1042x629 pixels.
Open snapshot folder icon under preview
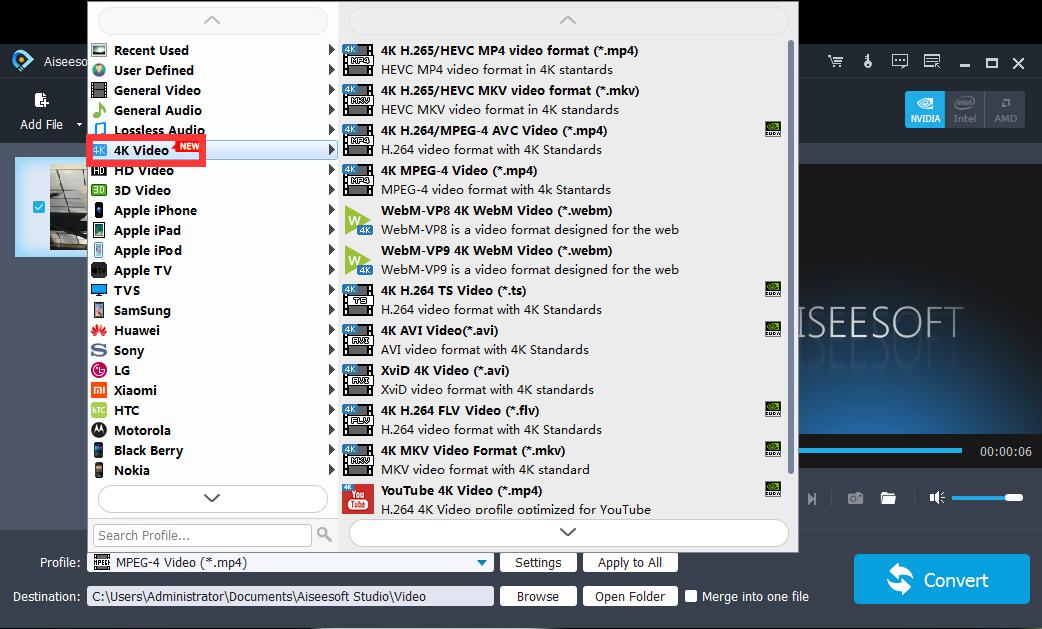tap(888, 498)
